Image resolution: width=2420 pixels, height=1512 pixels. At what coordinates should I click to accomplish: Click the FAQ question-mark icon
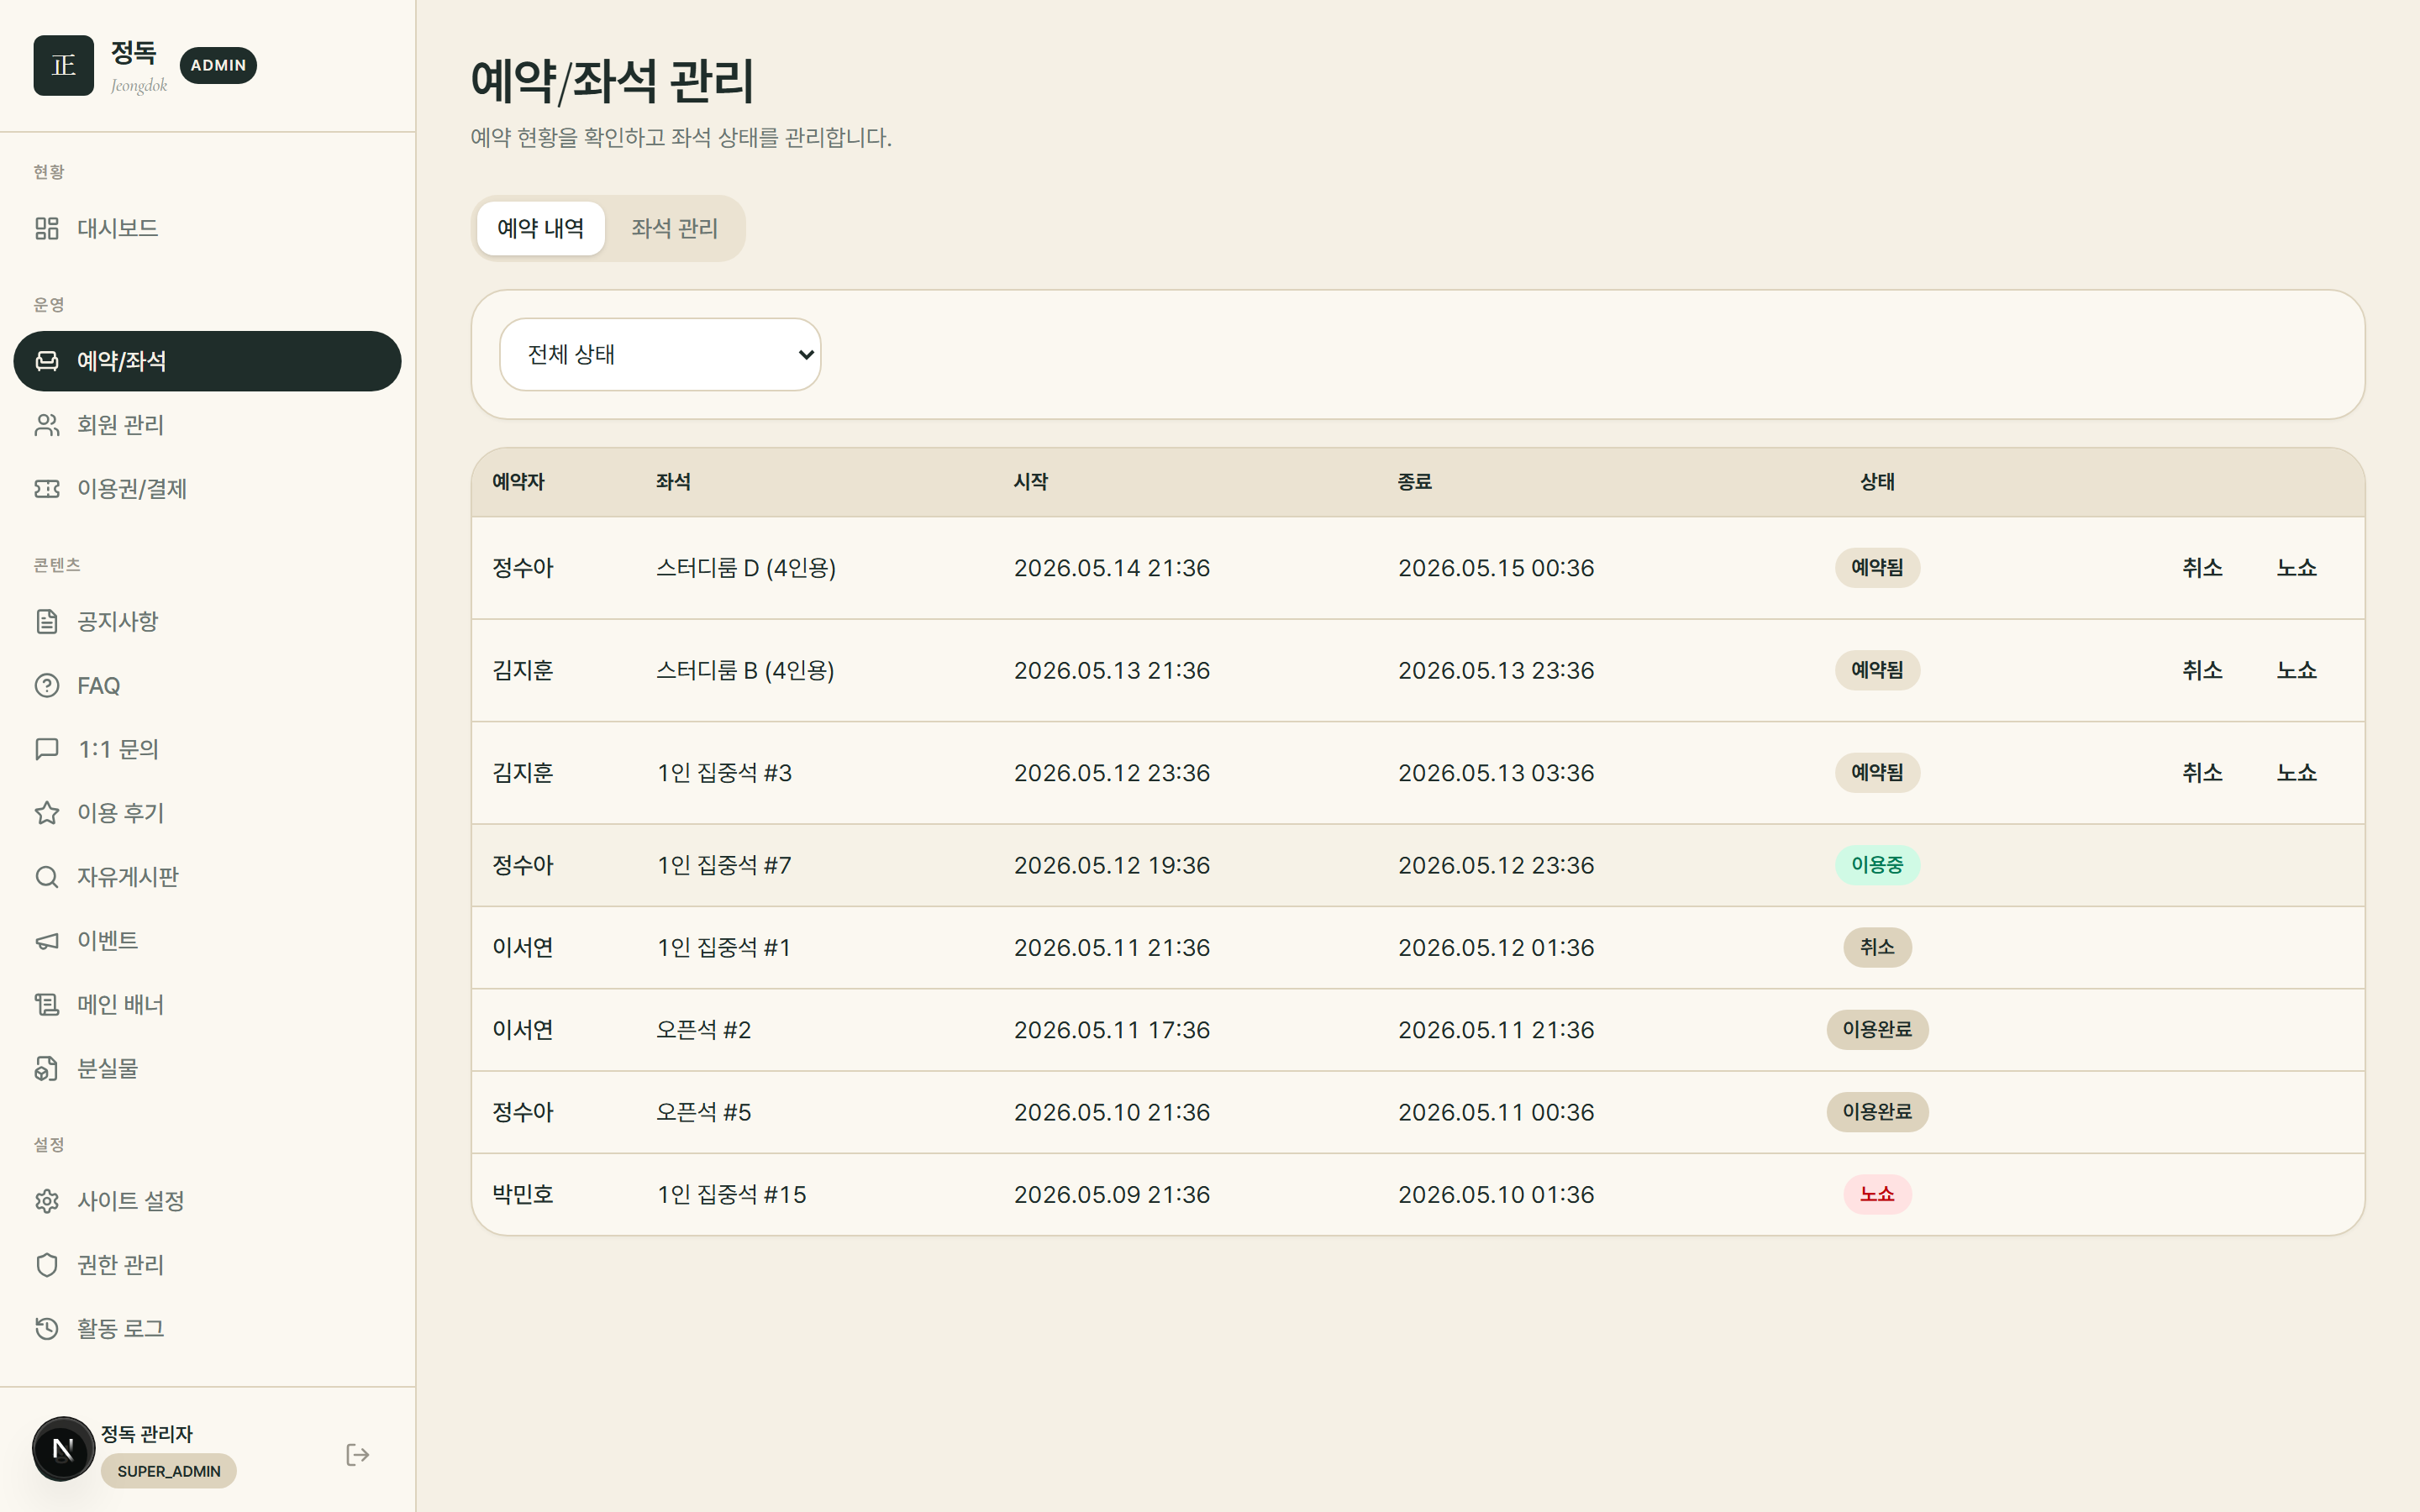pyautogui.click(x=47, y=686)
